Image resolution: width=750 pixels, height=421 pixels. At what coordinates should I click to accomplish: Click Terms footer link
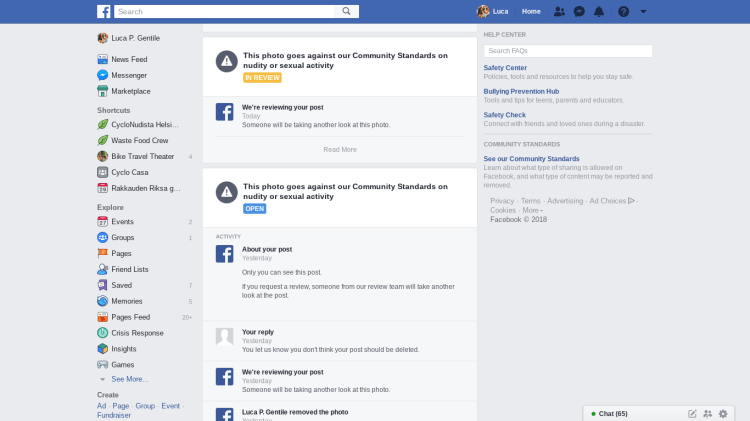click(530, 201)
